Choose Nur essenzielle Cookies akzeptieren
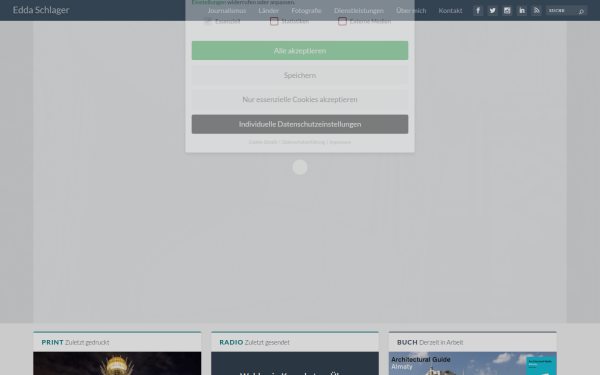Viewport: 600px width, 375px height. coord(300,99)
